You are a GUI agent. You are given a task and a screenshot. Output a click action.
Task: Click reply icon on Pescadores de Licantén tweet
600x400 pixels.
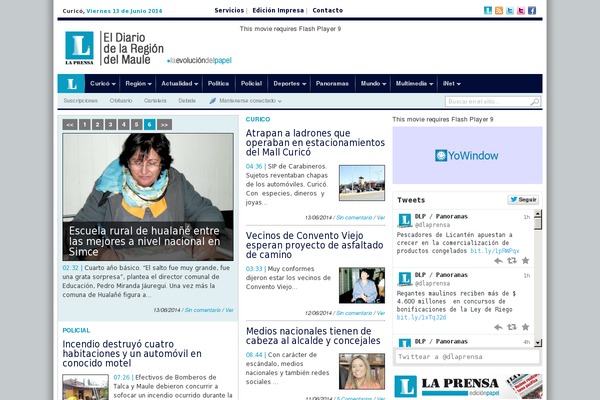coord(498,261)
